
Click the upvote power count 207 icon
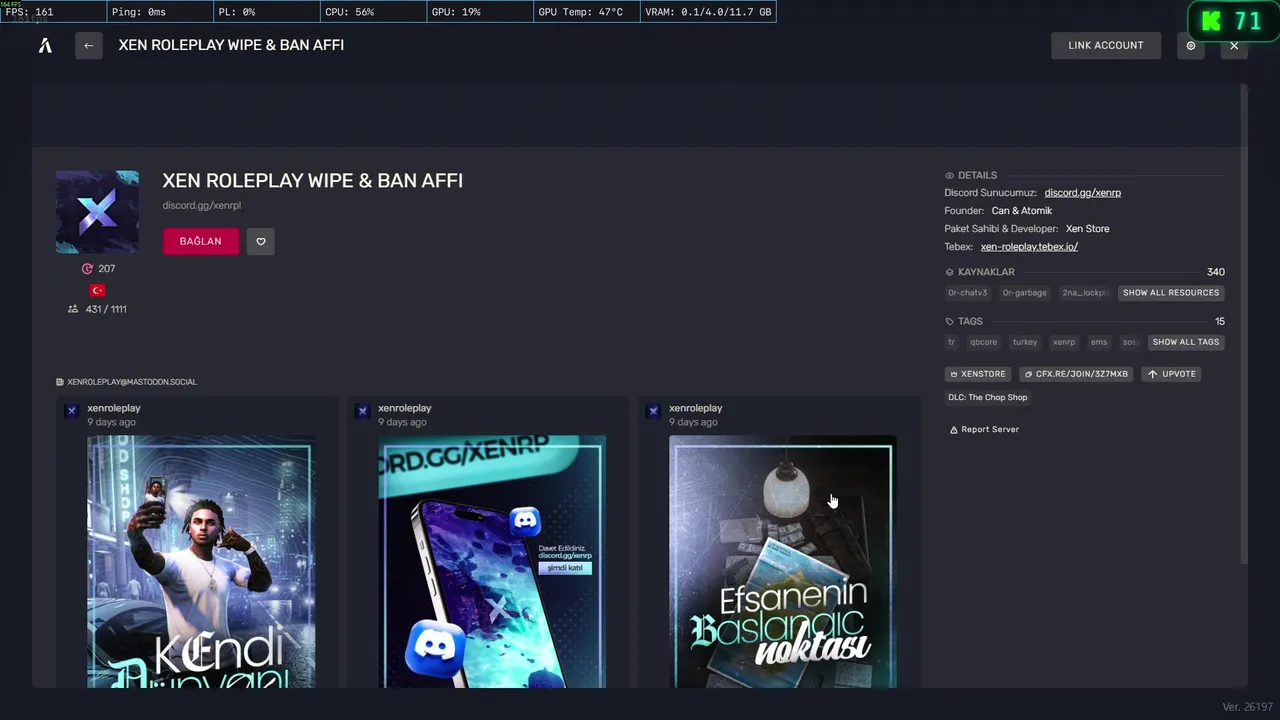(x=87, y=269)
